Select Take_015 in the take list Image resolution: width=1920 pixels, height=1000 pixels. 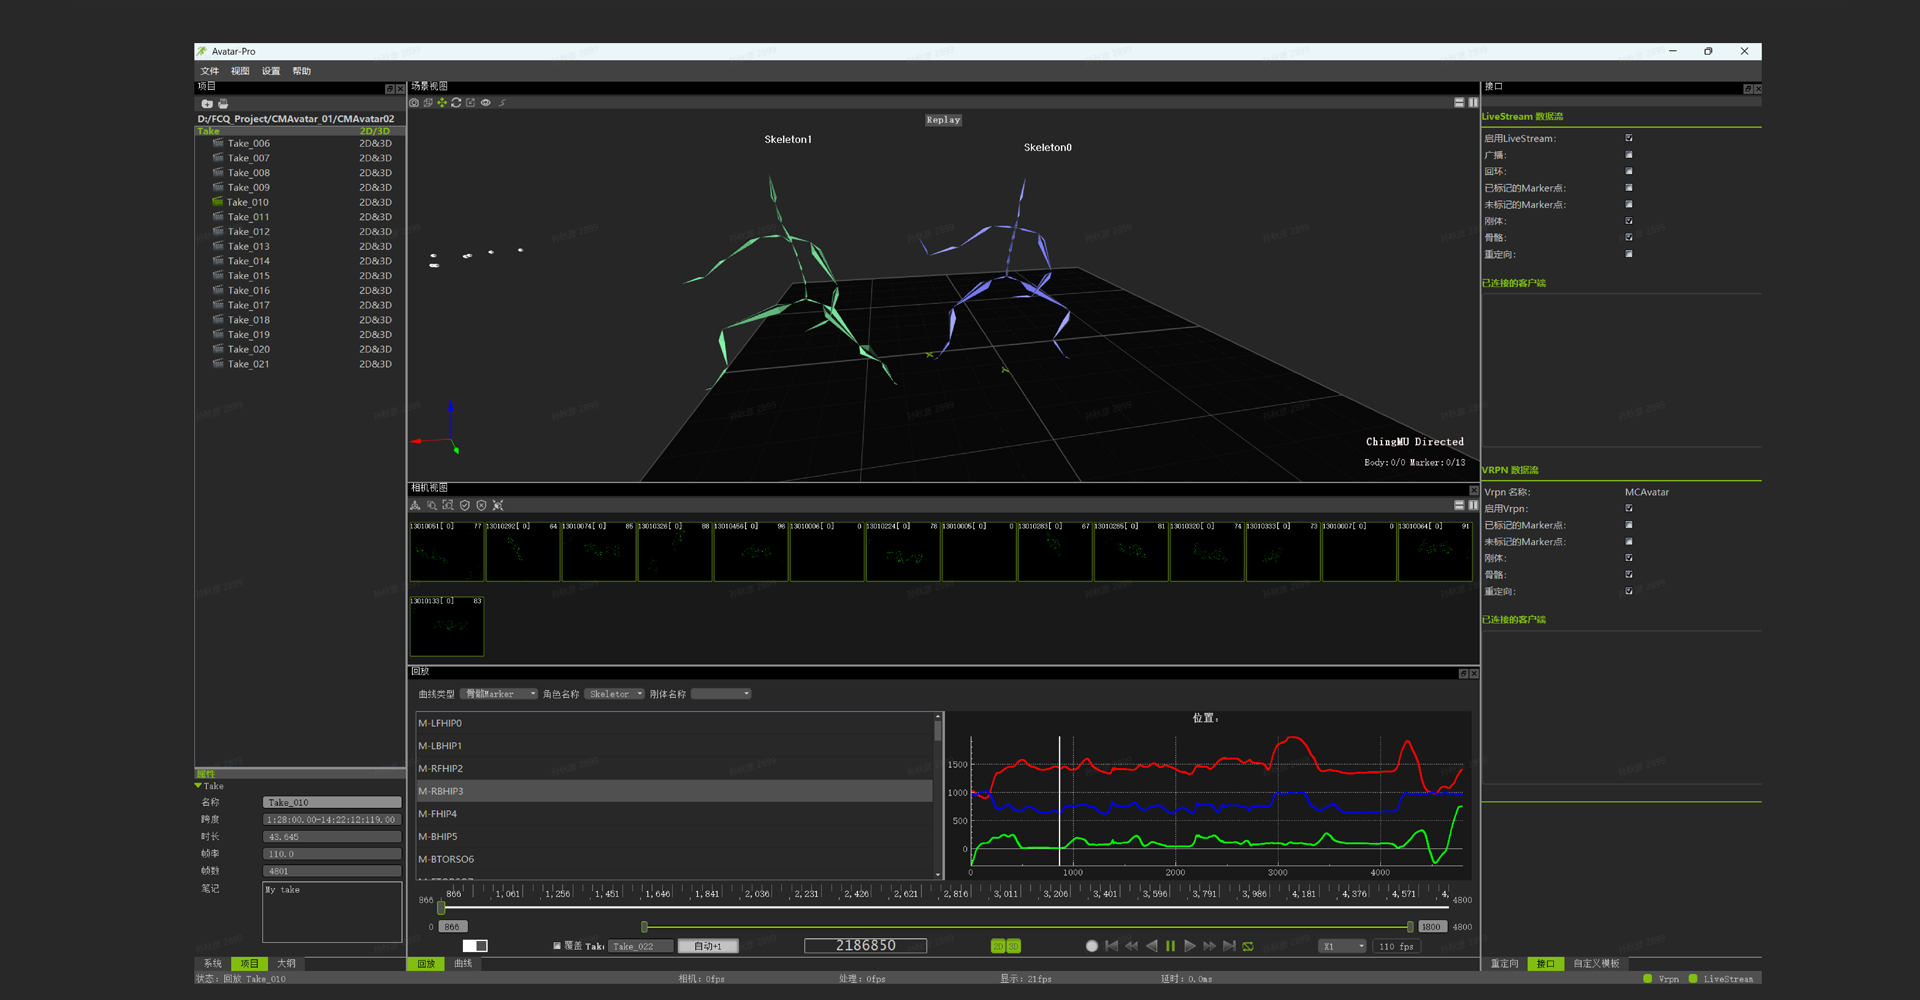click(x=248, y=276)
